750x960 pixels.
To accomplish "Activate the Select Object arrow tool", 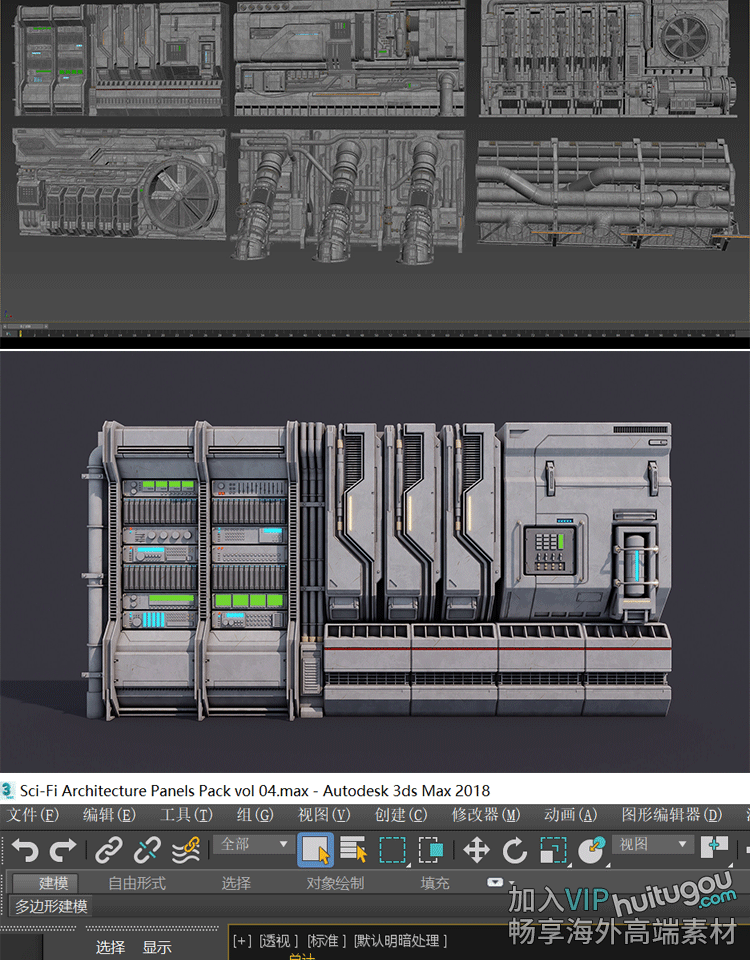I will (315, 850).
